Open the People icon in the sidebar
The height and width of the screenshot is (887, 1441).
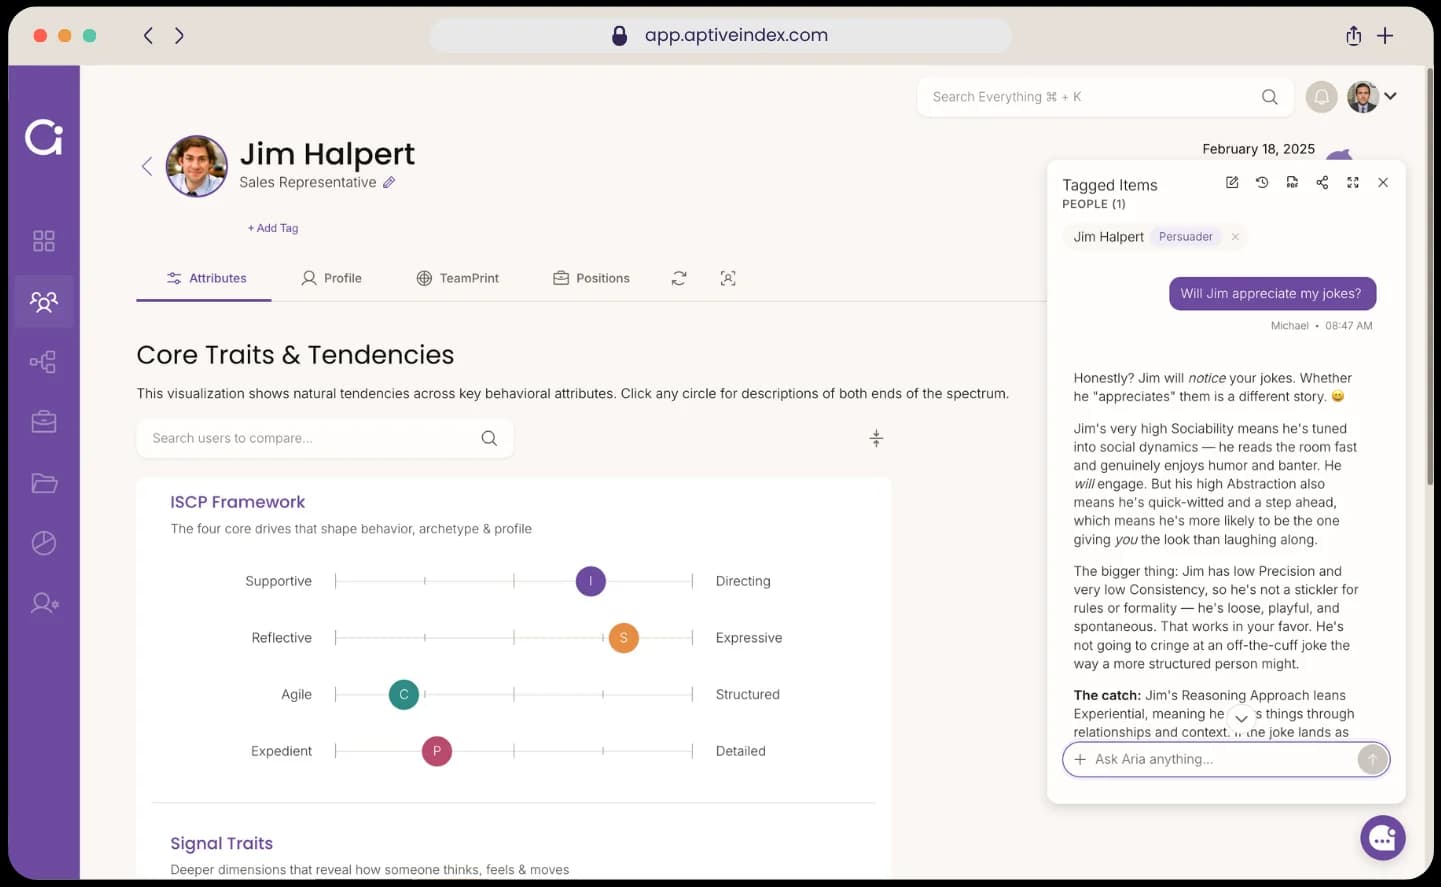point(44,301)
